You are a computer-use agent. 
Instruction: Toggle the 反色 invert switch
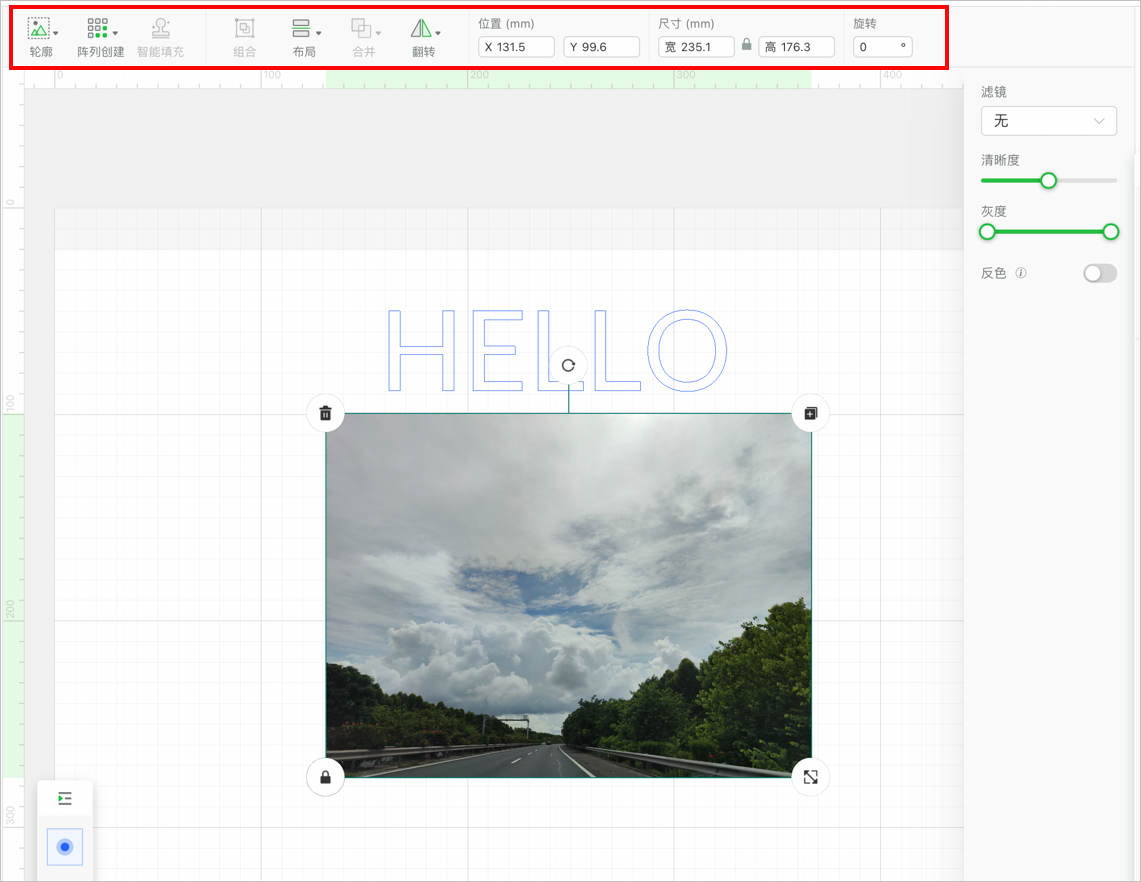pyautogui.click(x=1099, y=273)
